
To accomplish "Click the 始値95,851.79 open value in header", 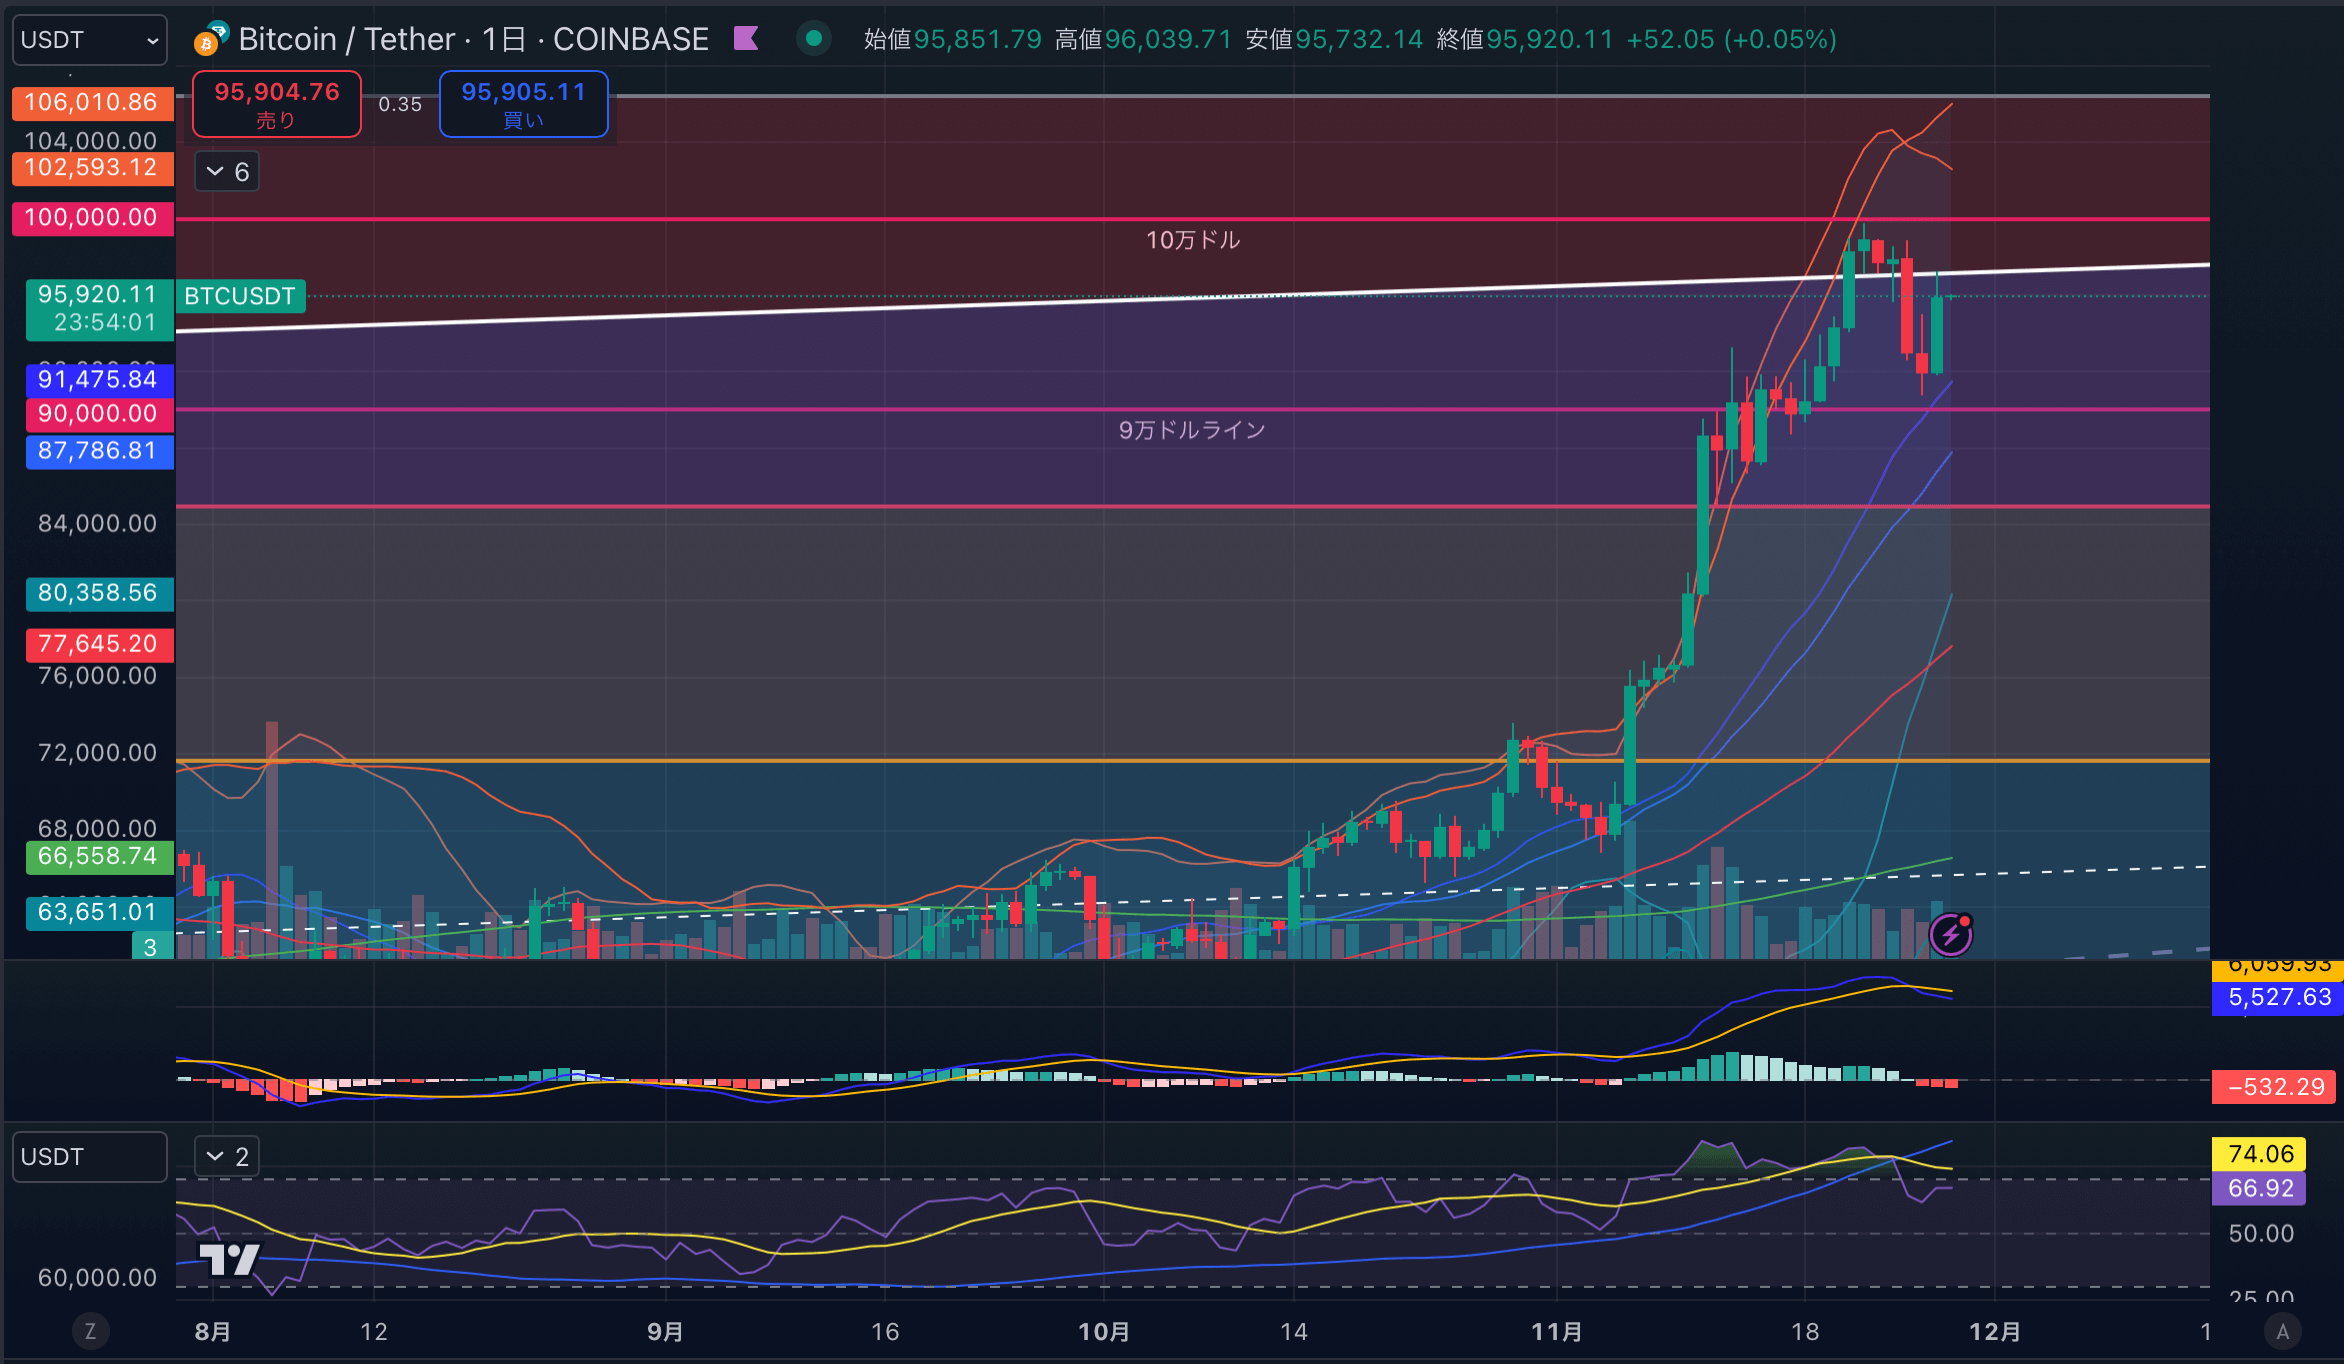I will [953, 39].
